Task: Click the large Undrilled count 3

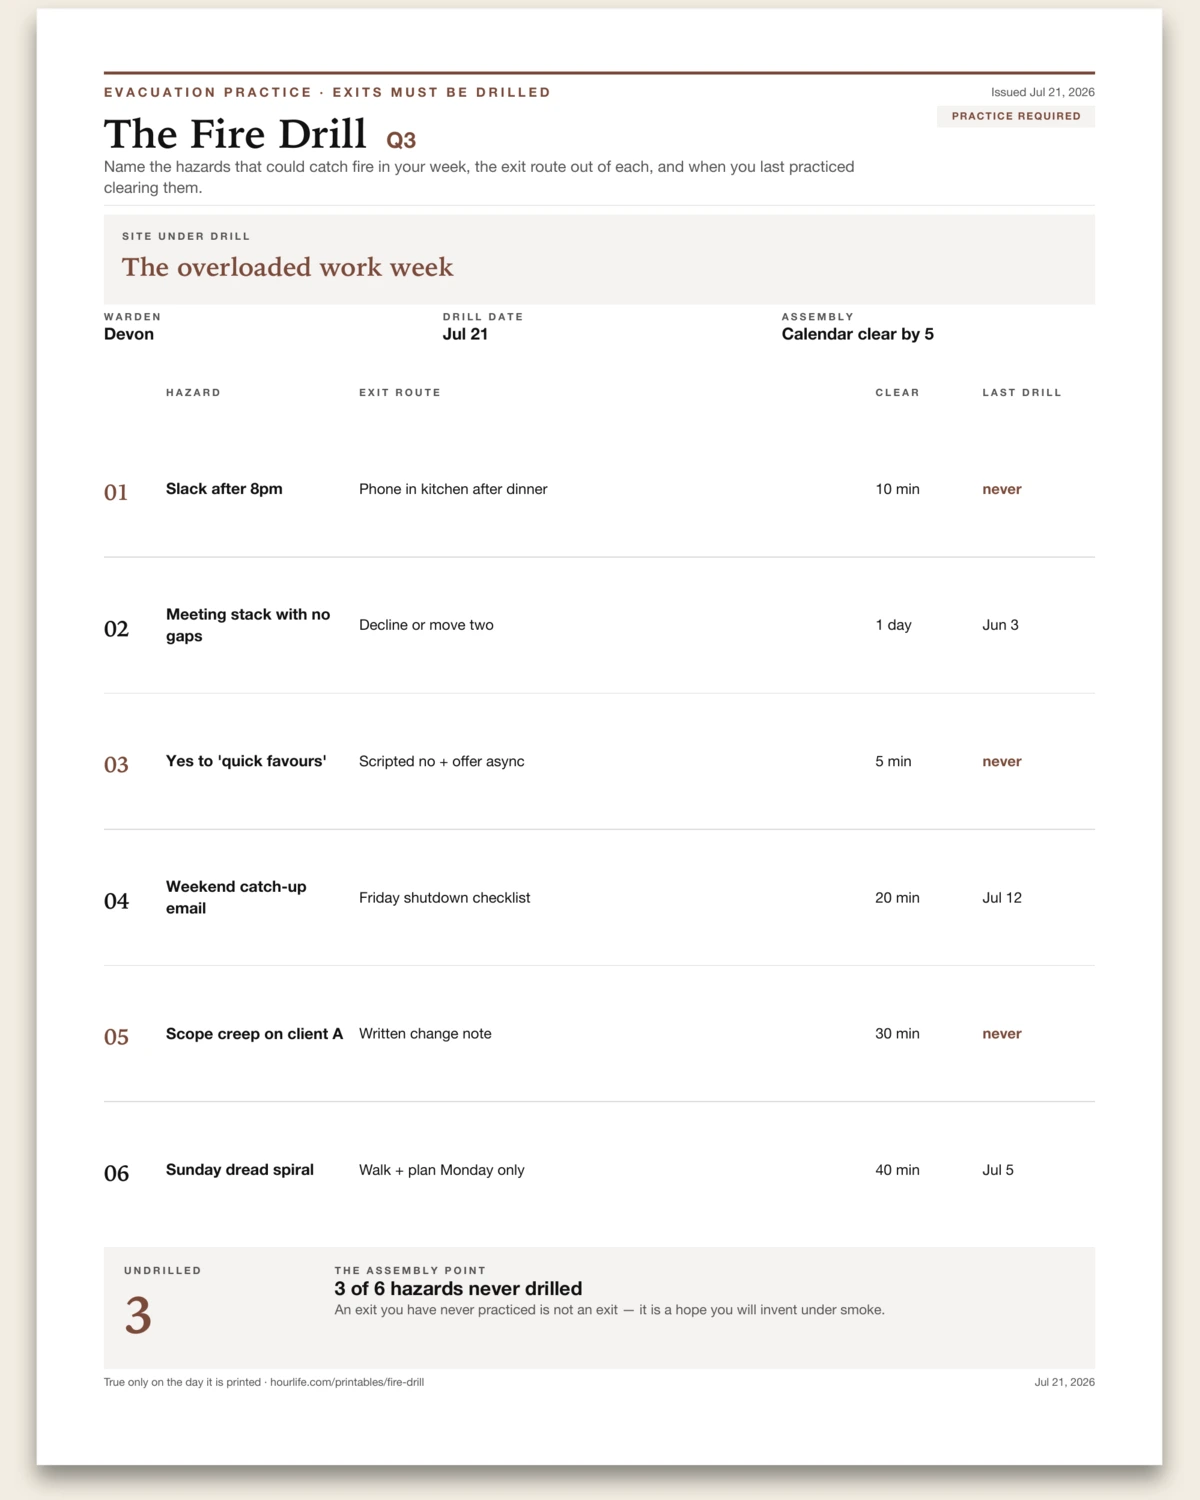Action: tap(138, 1315)
